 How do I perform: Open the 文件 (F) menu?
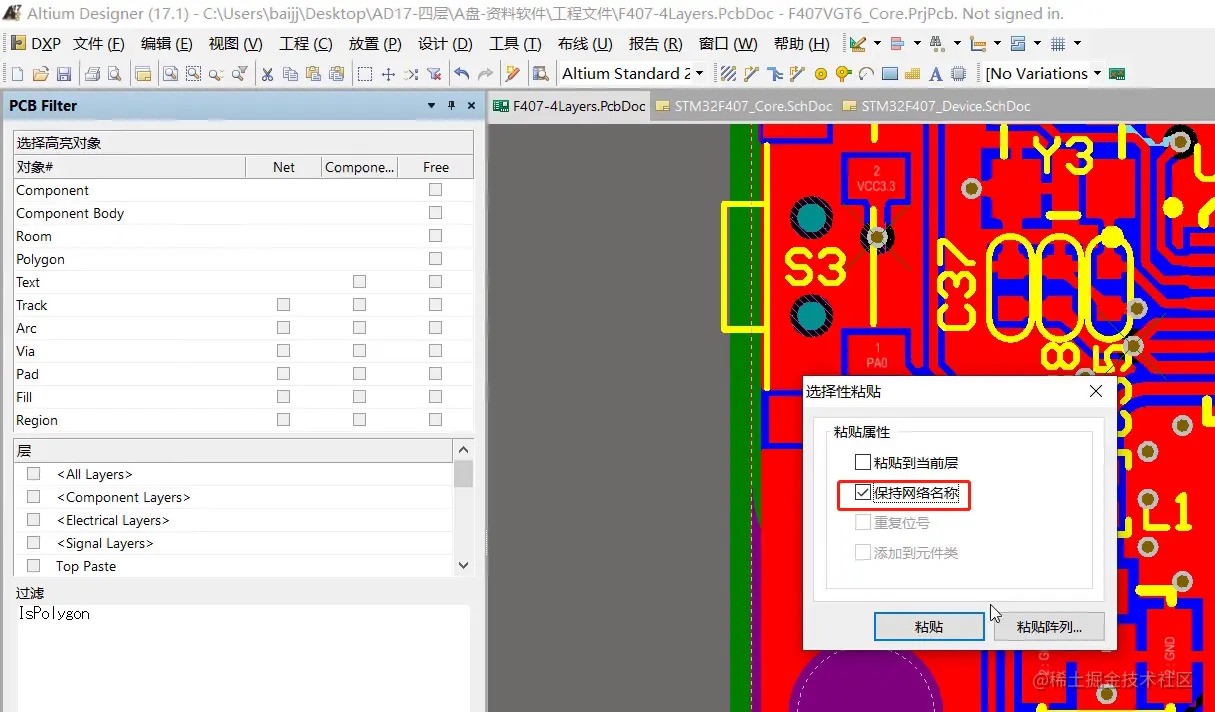(x=99, y=44)
